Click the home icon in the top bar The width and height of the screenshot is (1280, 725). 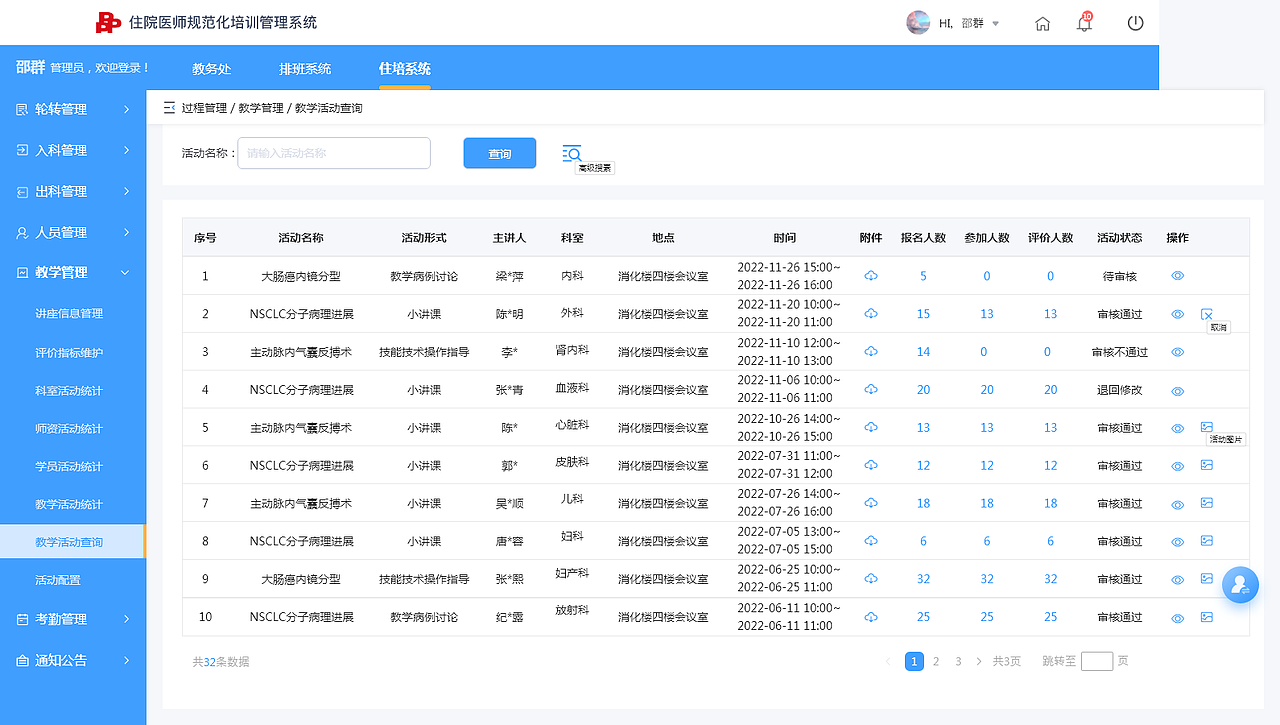(x=1042, y=22)
